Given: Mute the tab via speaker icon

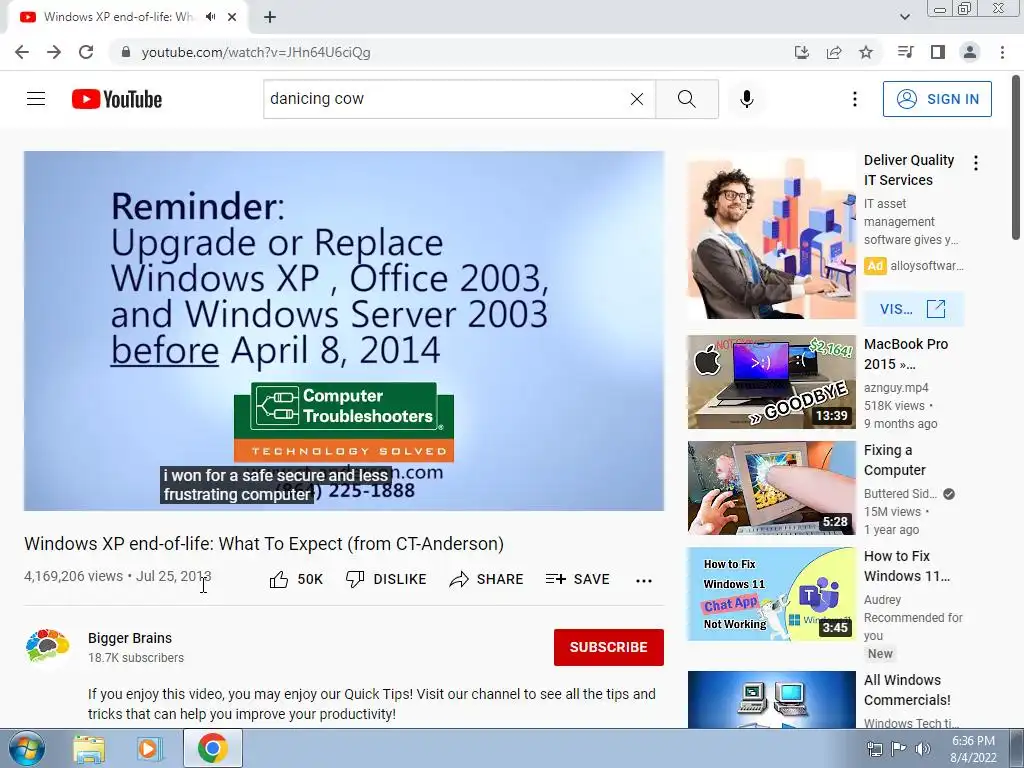Looking at the screenshot, I should coord(210,17).
